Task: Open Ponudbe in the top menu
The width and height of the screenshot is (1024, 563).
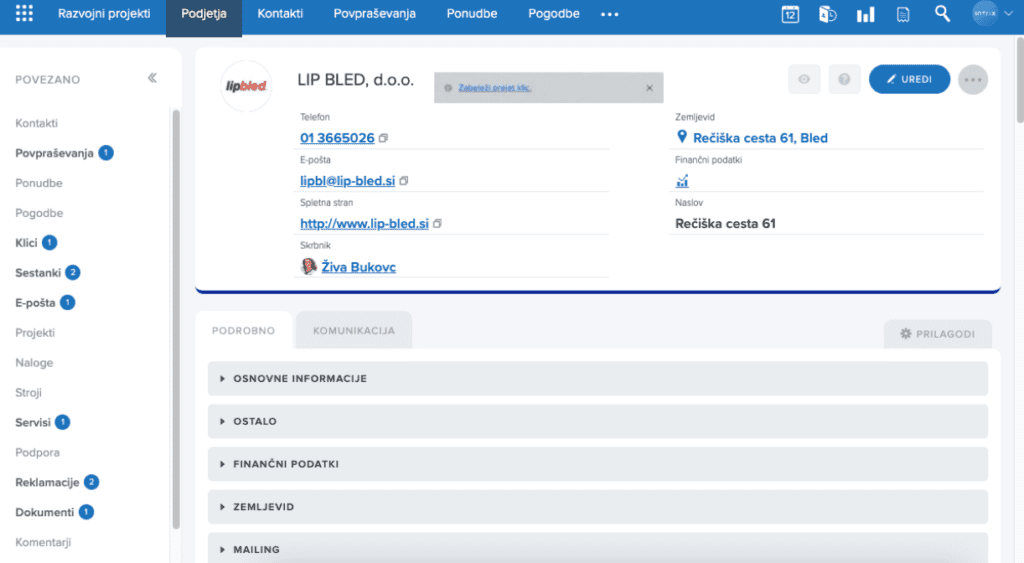Action: click(x=472, y=14)
